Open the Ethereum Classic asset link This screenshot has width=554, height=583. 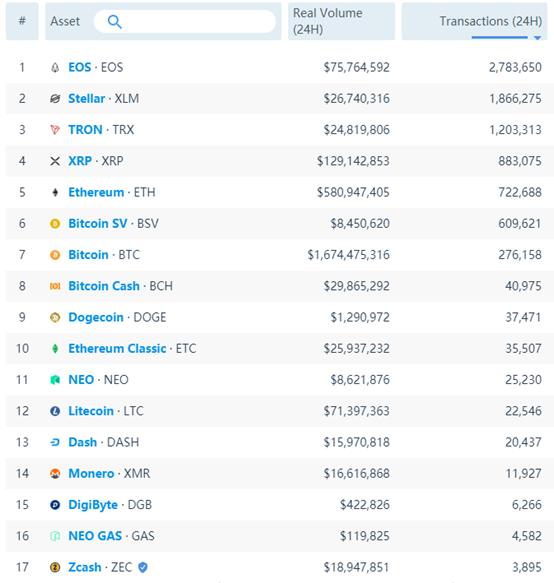click(117, 348)
